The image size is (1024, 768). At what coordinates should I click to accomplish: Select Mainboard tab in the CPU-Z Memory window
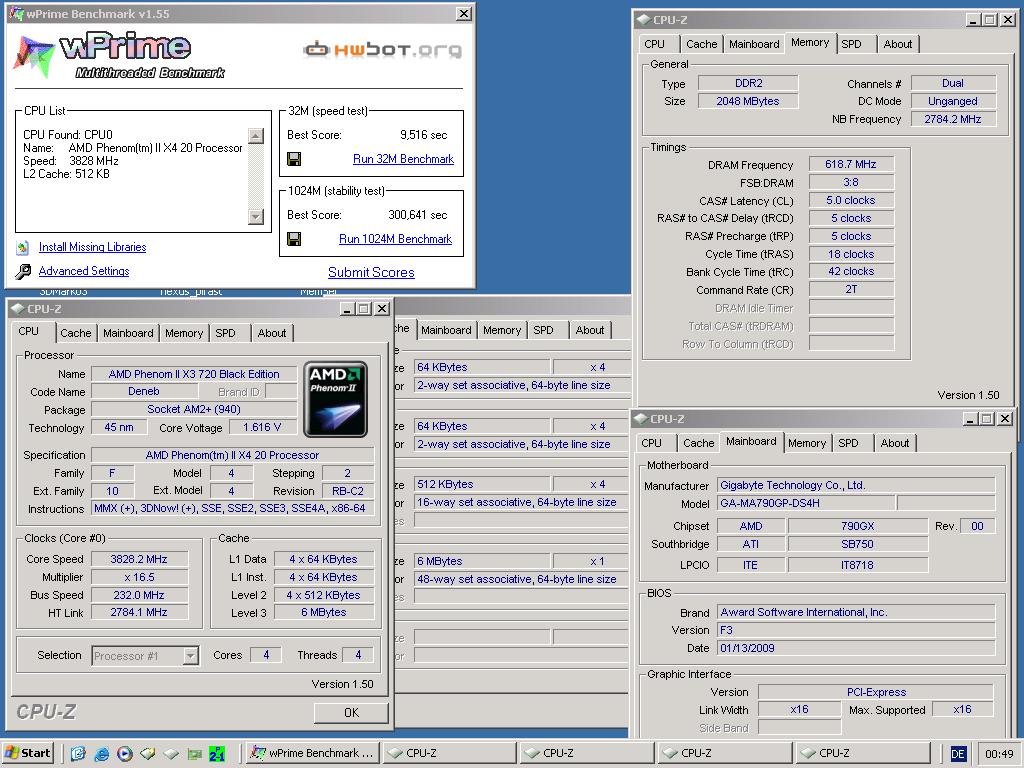pyautogui.click(x=754, y=44)
